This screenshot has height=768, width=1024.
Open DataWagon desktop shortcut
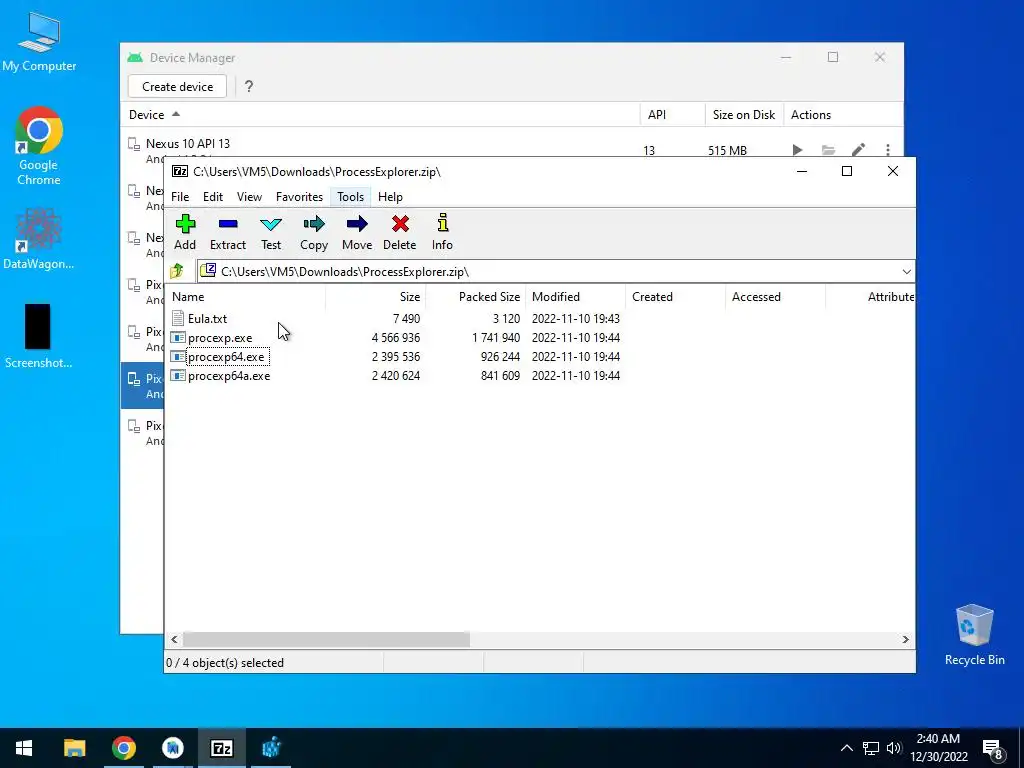pyautogui.click(x=39, y=238)
